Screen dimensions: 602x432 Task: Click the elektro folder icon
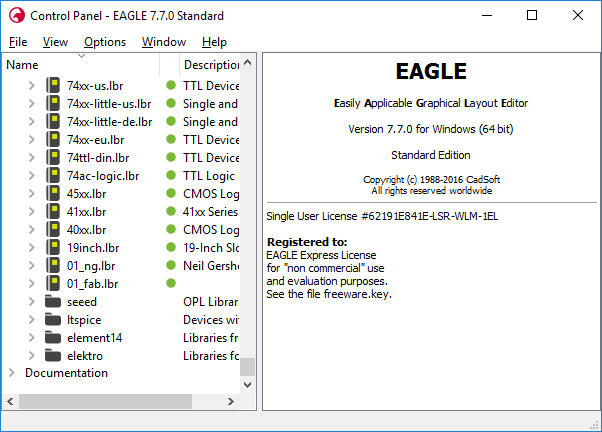click(x=53, y=356)
